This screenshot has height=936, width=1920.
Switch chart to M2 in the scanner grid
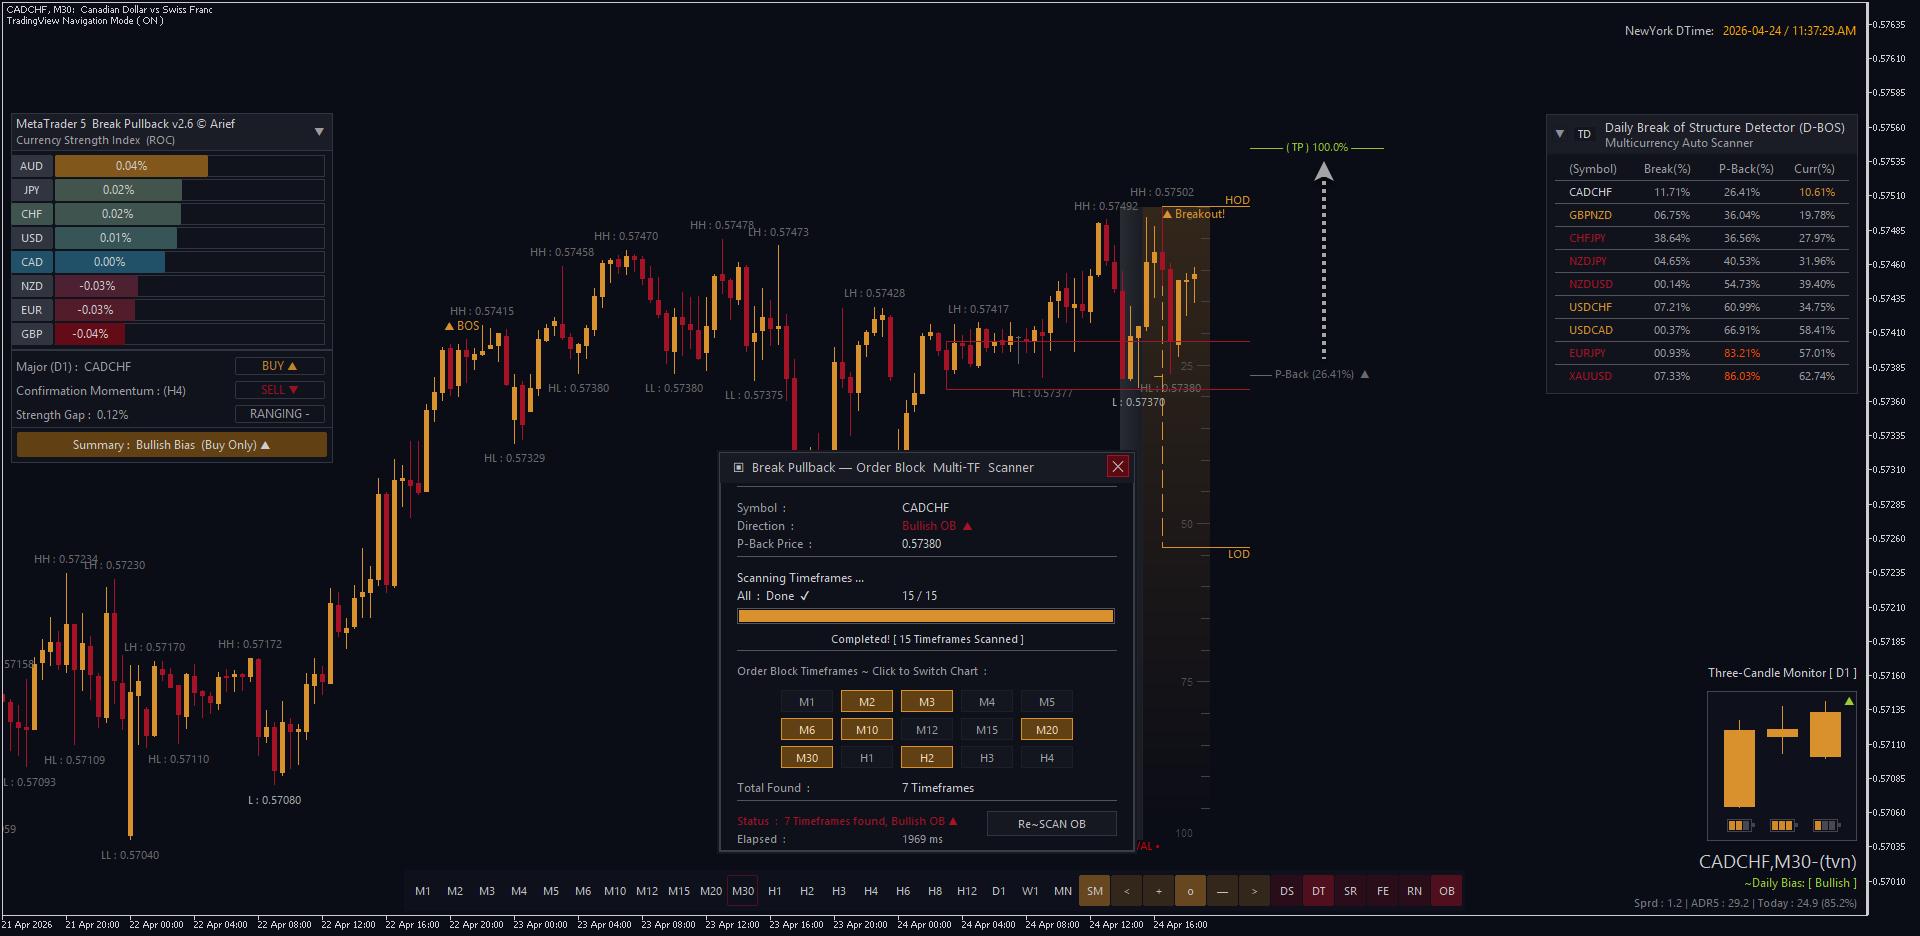pyautogui.click(x=867, y=702)
